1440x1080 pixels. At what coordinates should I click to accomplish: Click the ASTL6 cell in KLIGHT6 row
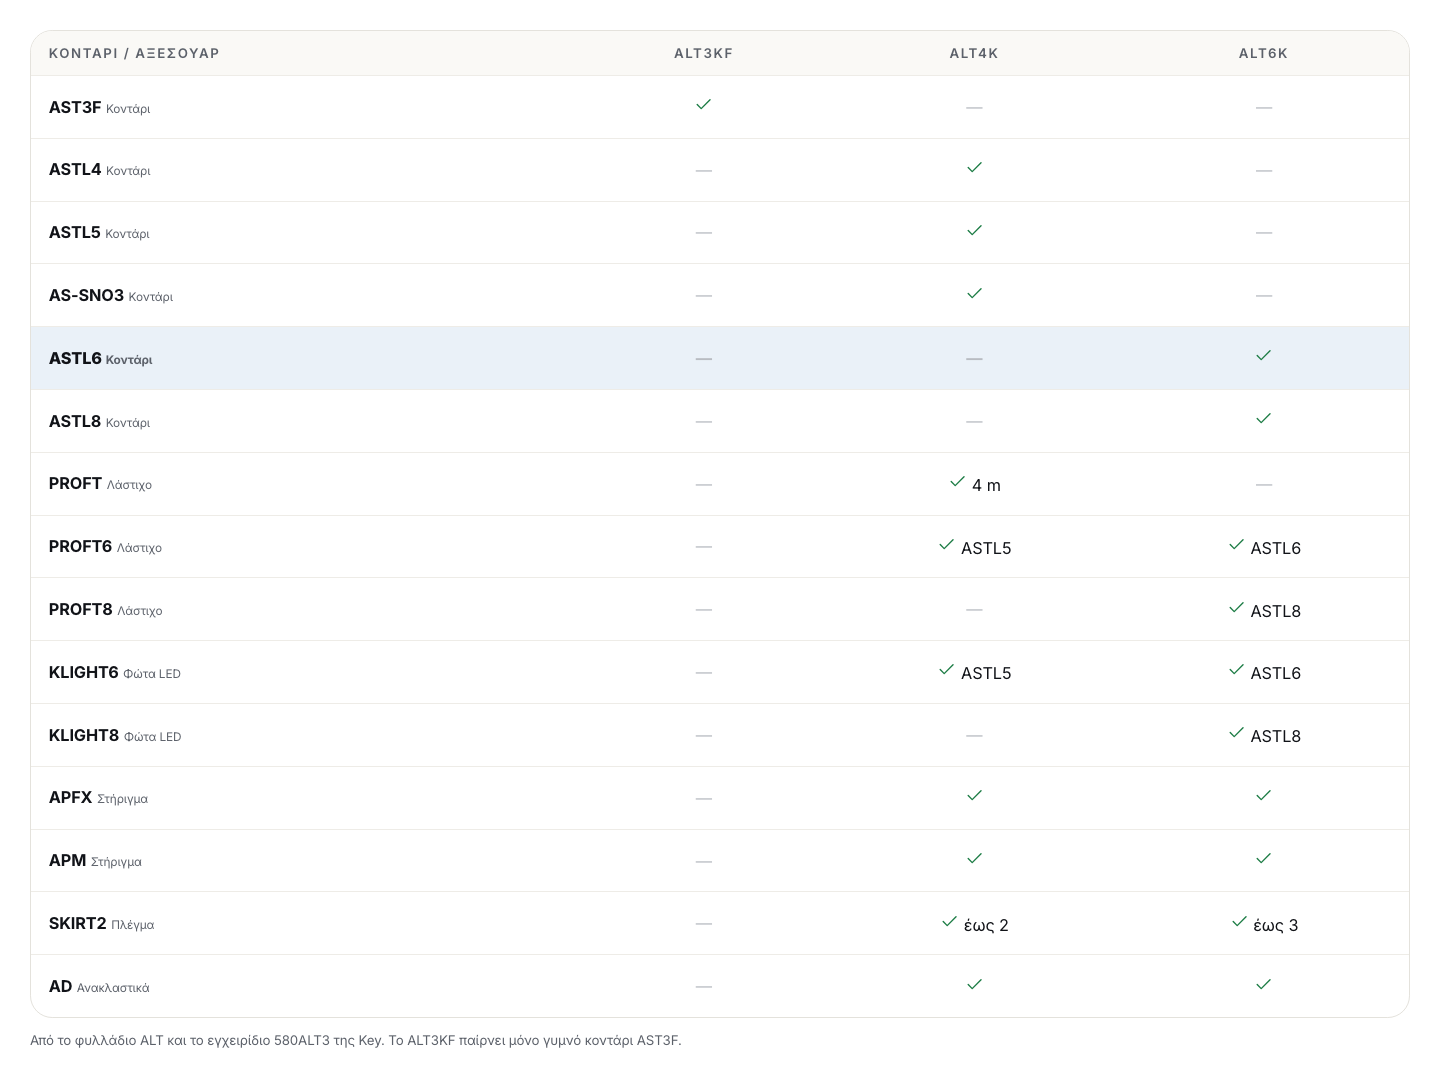1264,672
